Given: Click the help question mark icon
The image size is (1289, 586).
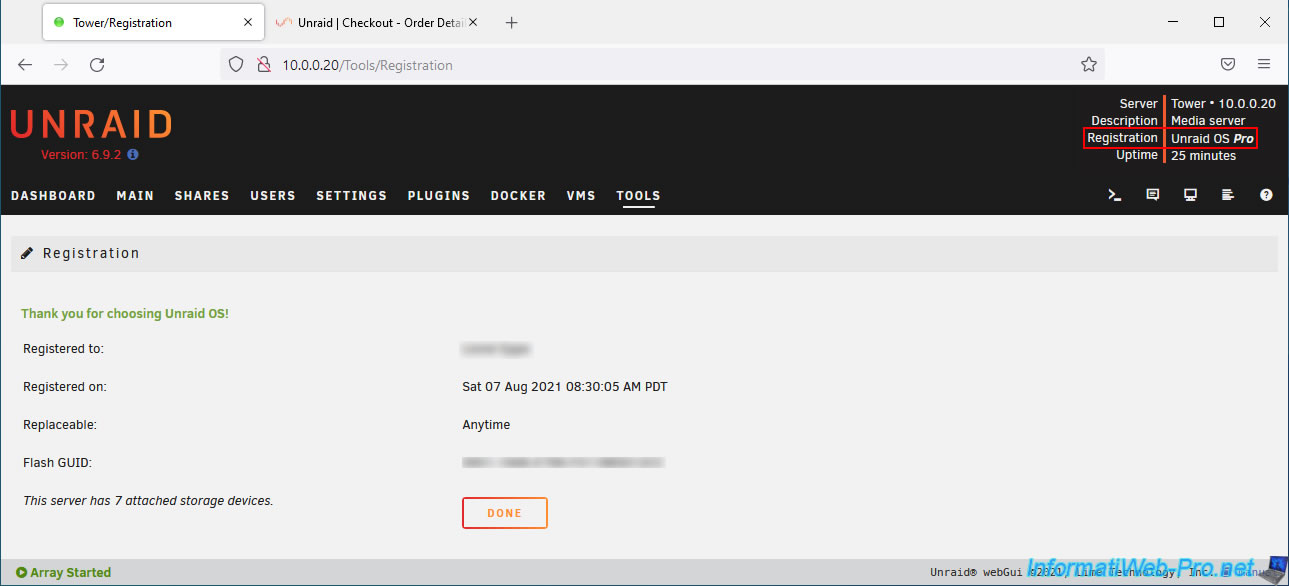Looking at the screenshot, I should [1266, 195].
